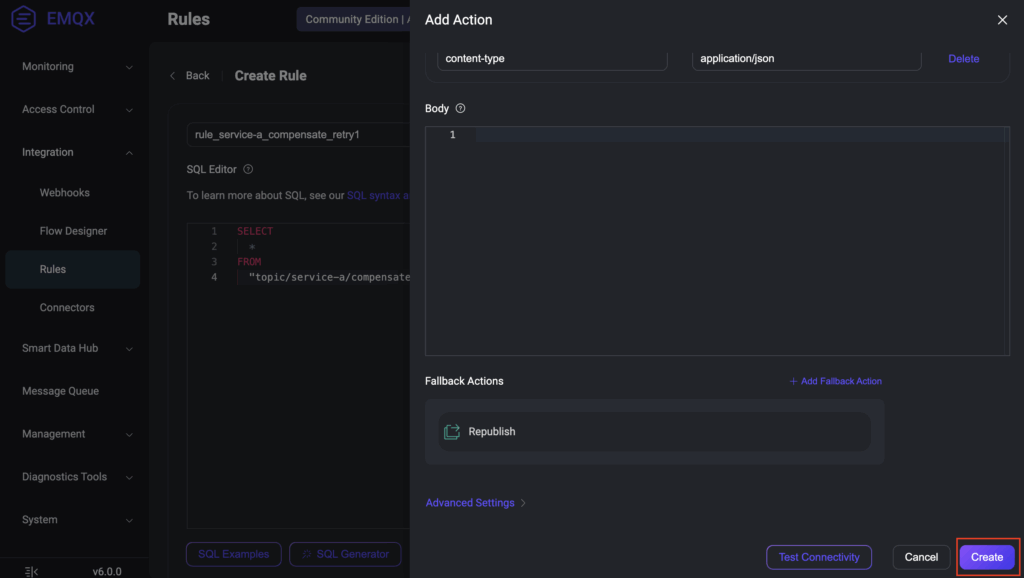Image resolution: width=1024 pixels, height=578 pixels.
Task: Click the Republish fallback action icon
Action: coord(452,432)
